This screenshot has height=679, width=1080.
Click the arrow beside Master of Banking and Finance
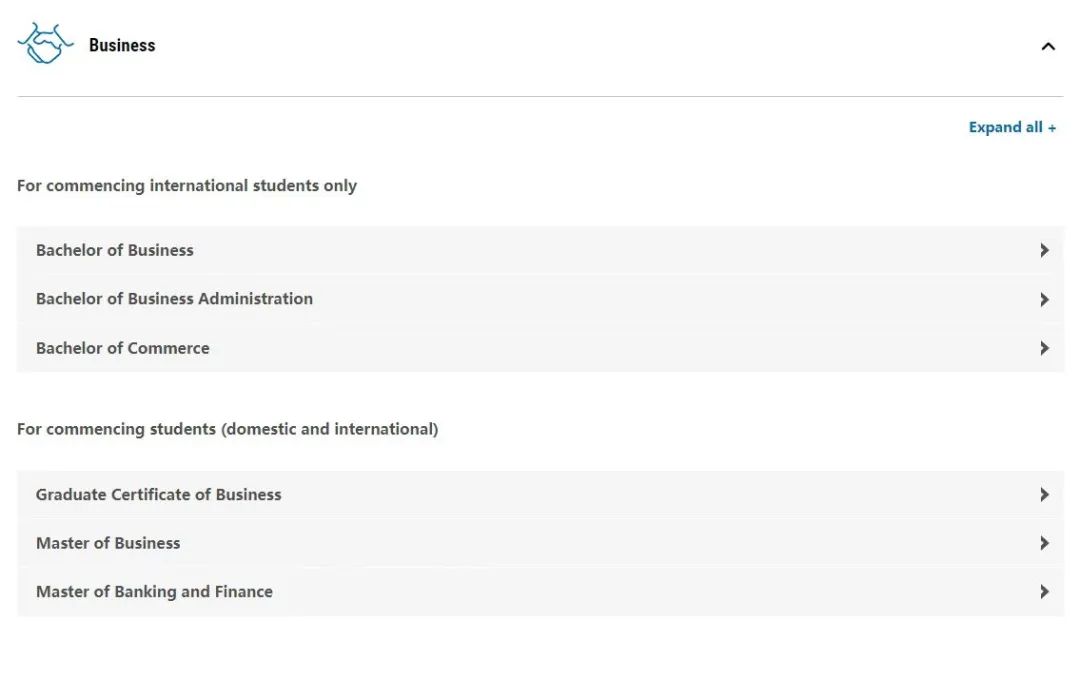(1044, 592)
